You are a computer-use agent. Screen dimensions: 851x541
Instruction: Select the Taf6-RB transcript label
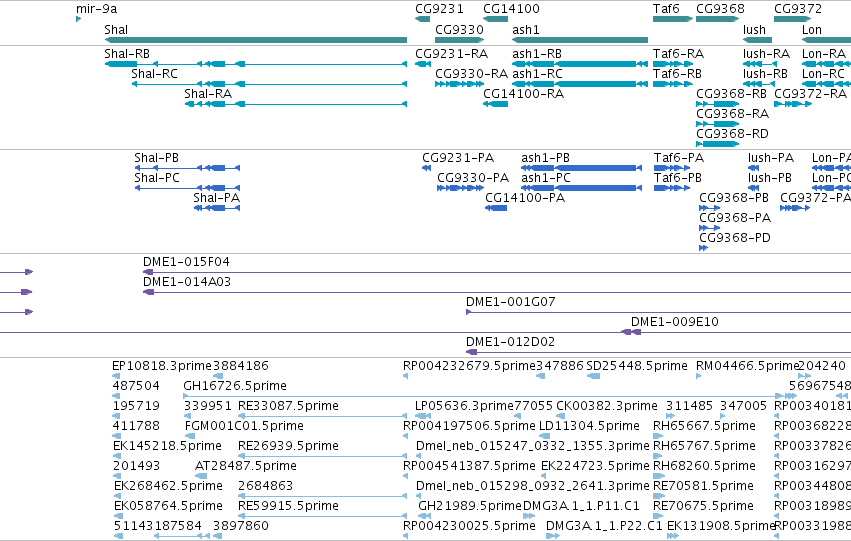[677, 74]
